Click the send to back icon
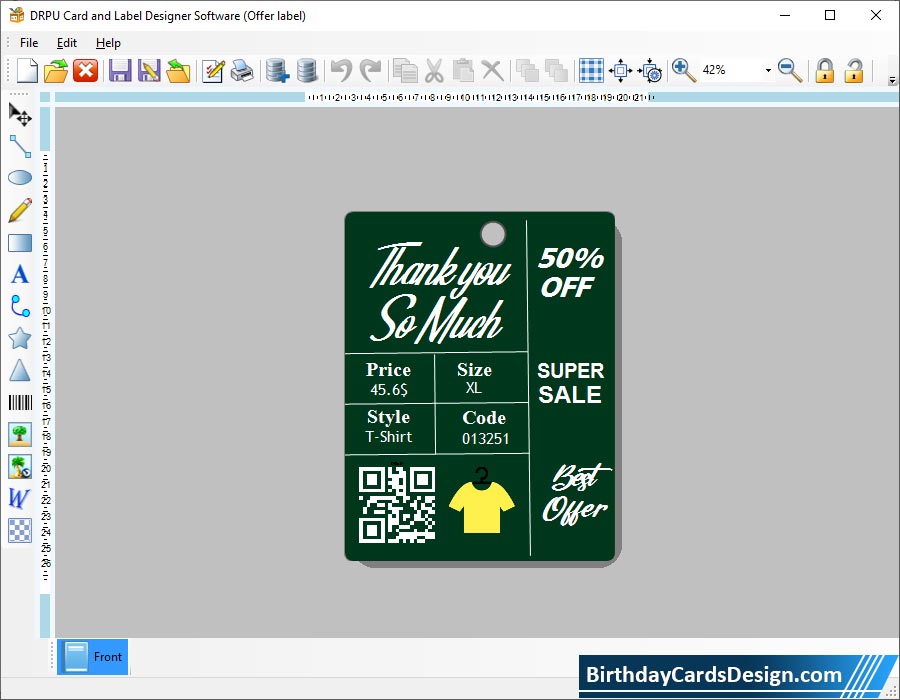 (556, 71)
